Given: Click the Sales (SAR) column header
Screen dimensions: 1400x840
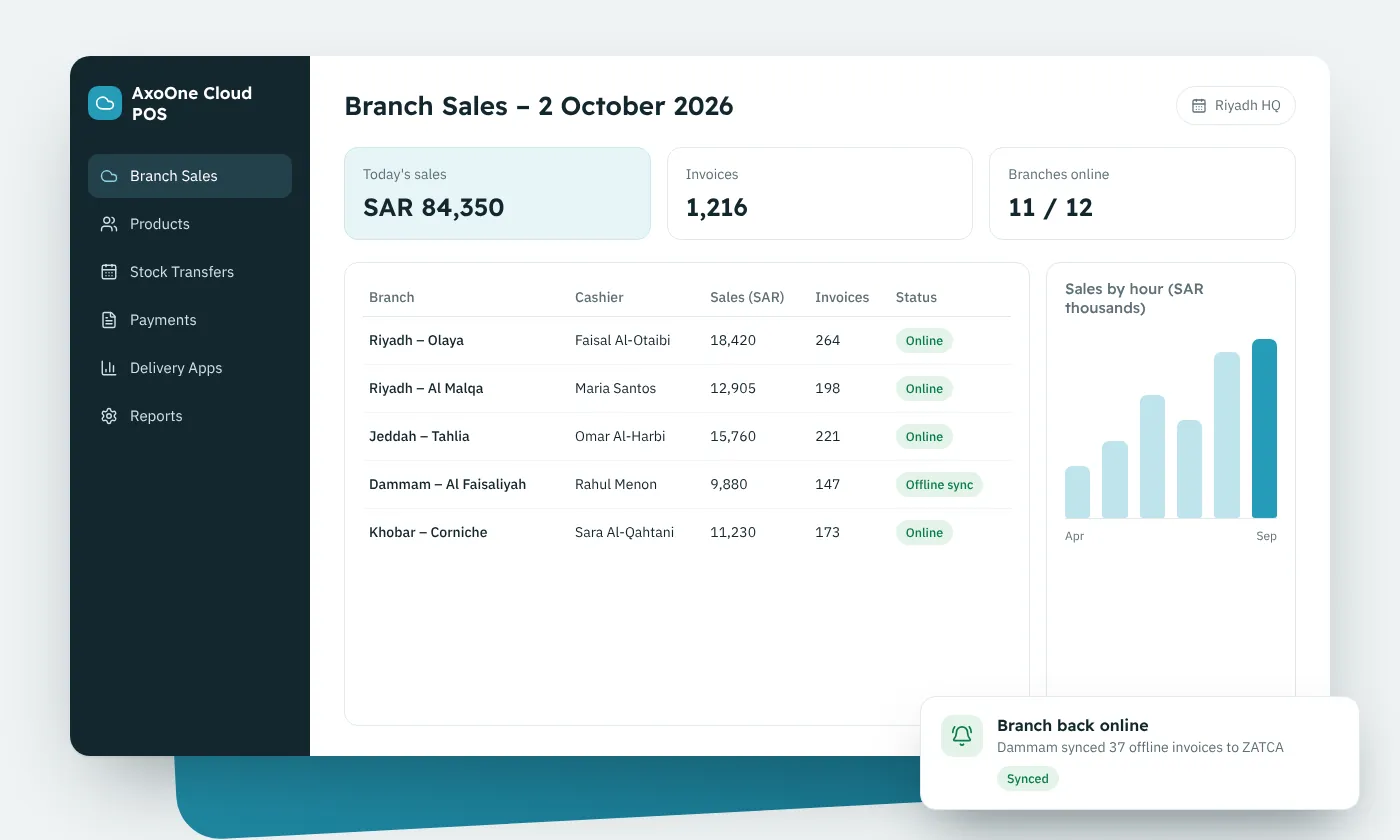Looking at the screenshot, I should [x=747, y=297].
